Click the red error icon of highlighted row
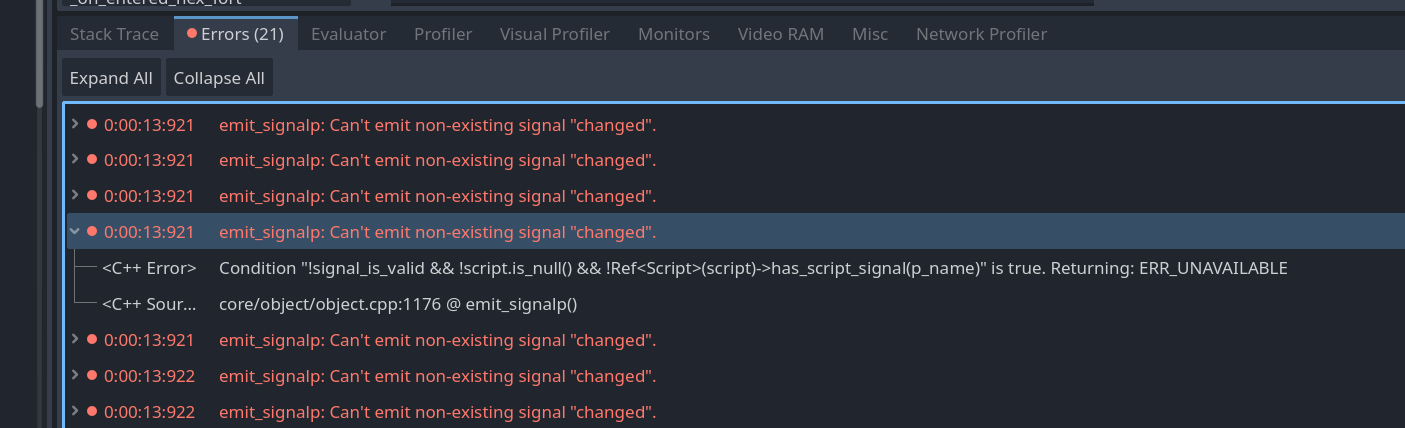Screen dimensions: 1405x428 pyautogui.click(x=92, y=232)
